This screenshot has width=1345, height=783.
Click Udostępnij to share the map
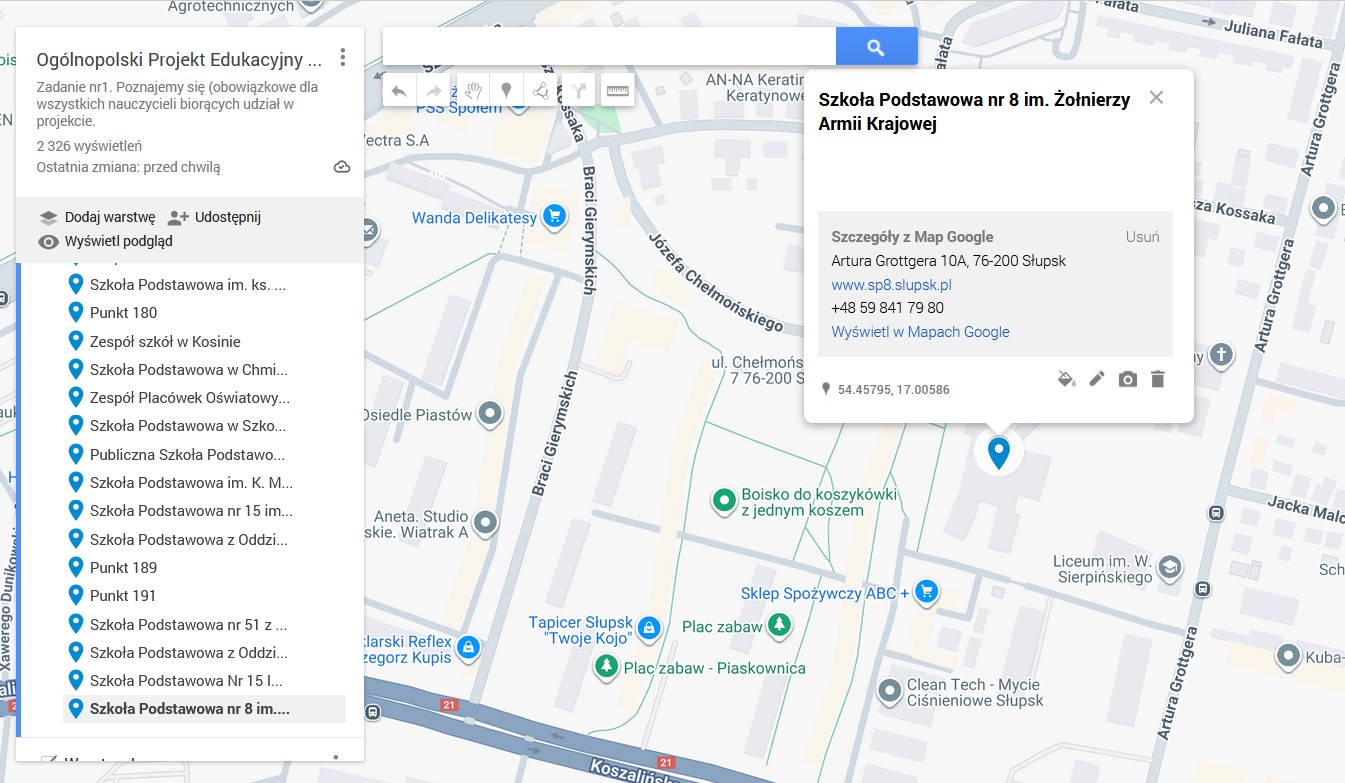(214, 217)
